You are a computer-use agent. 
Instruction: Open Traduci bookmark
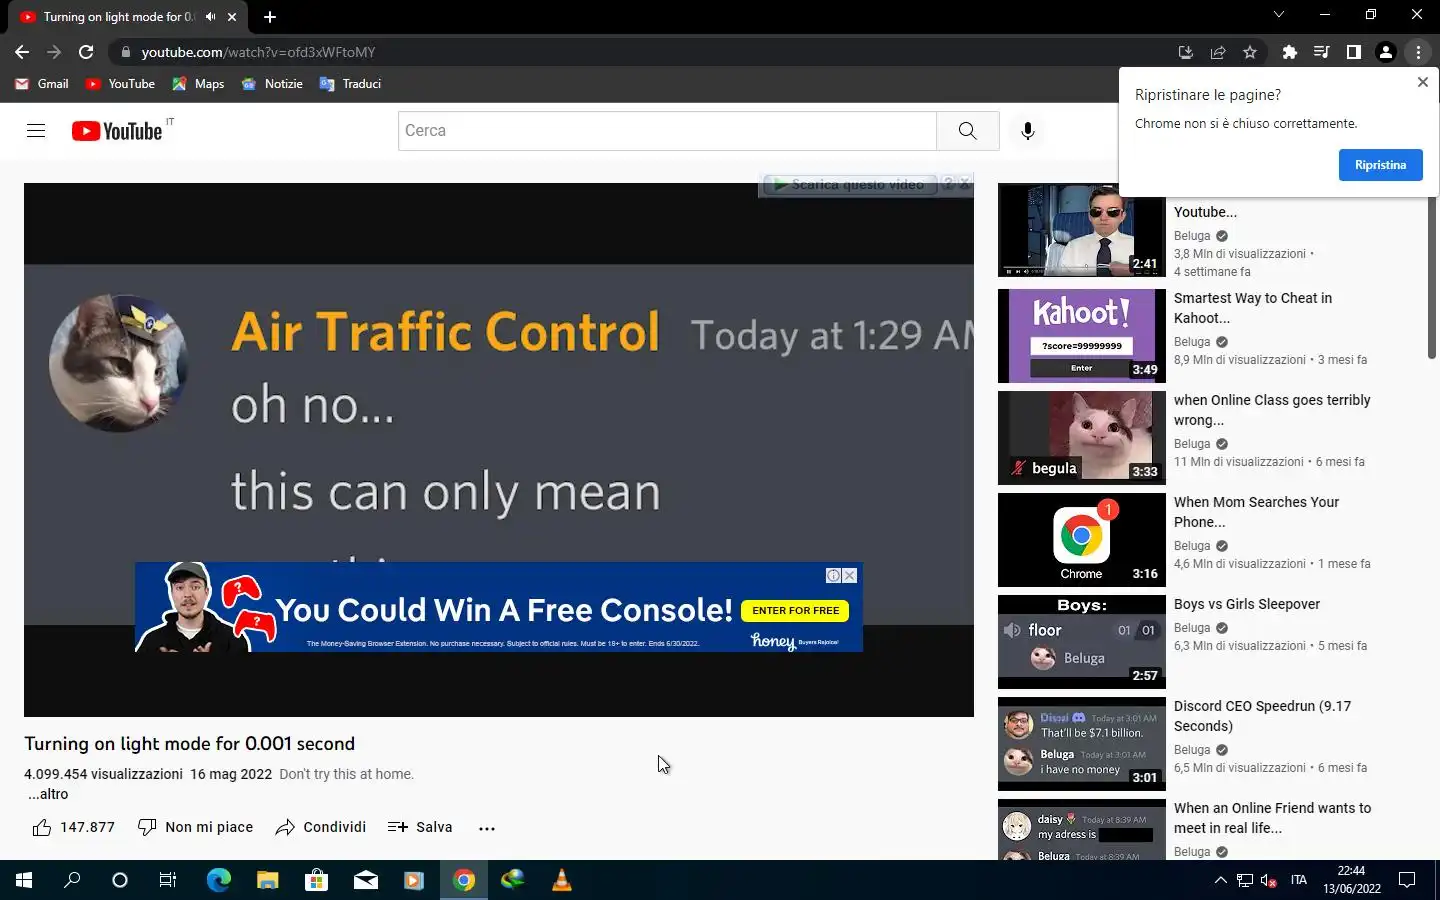pos(350,84)
